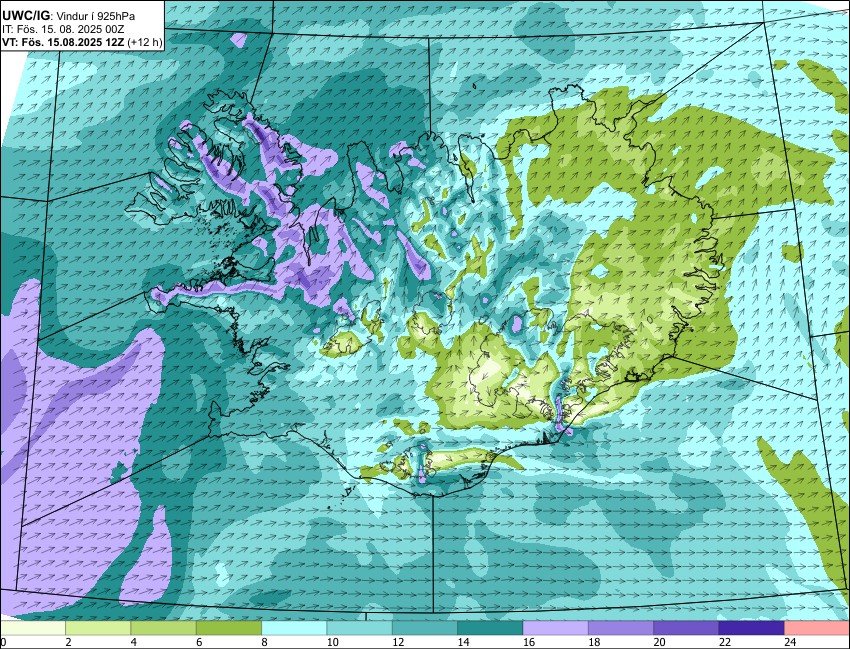
Task: Click the 'UWC/IG: Vindur í 925hPa' title
Action: [x=68, y=16]
